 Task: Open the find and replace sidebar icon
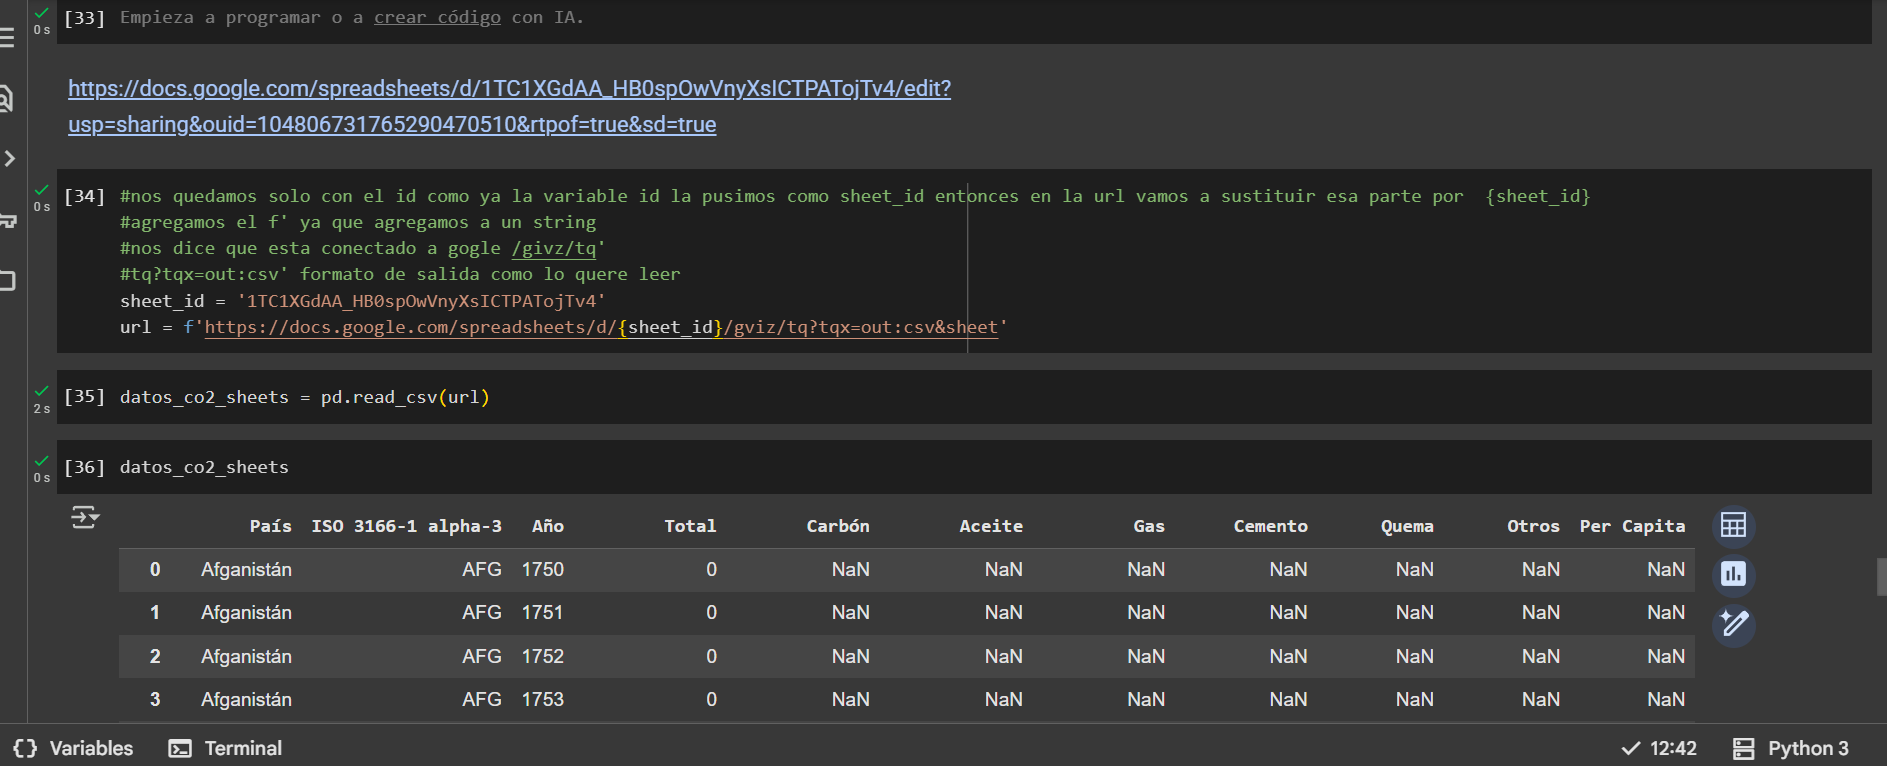(x=6, y=98)
